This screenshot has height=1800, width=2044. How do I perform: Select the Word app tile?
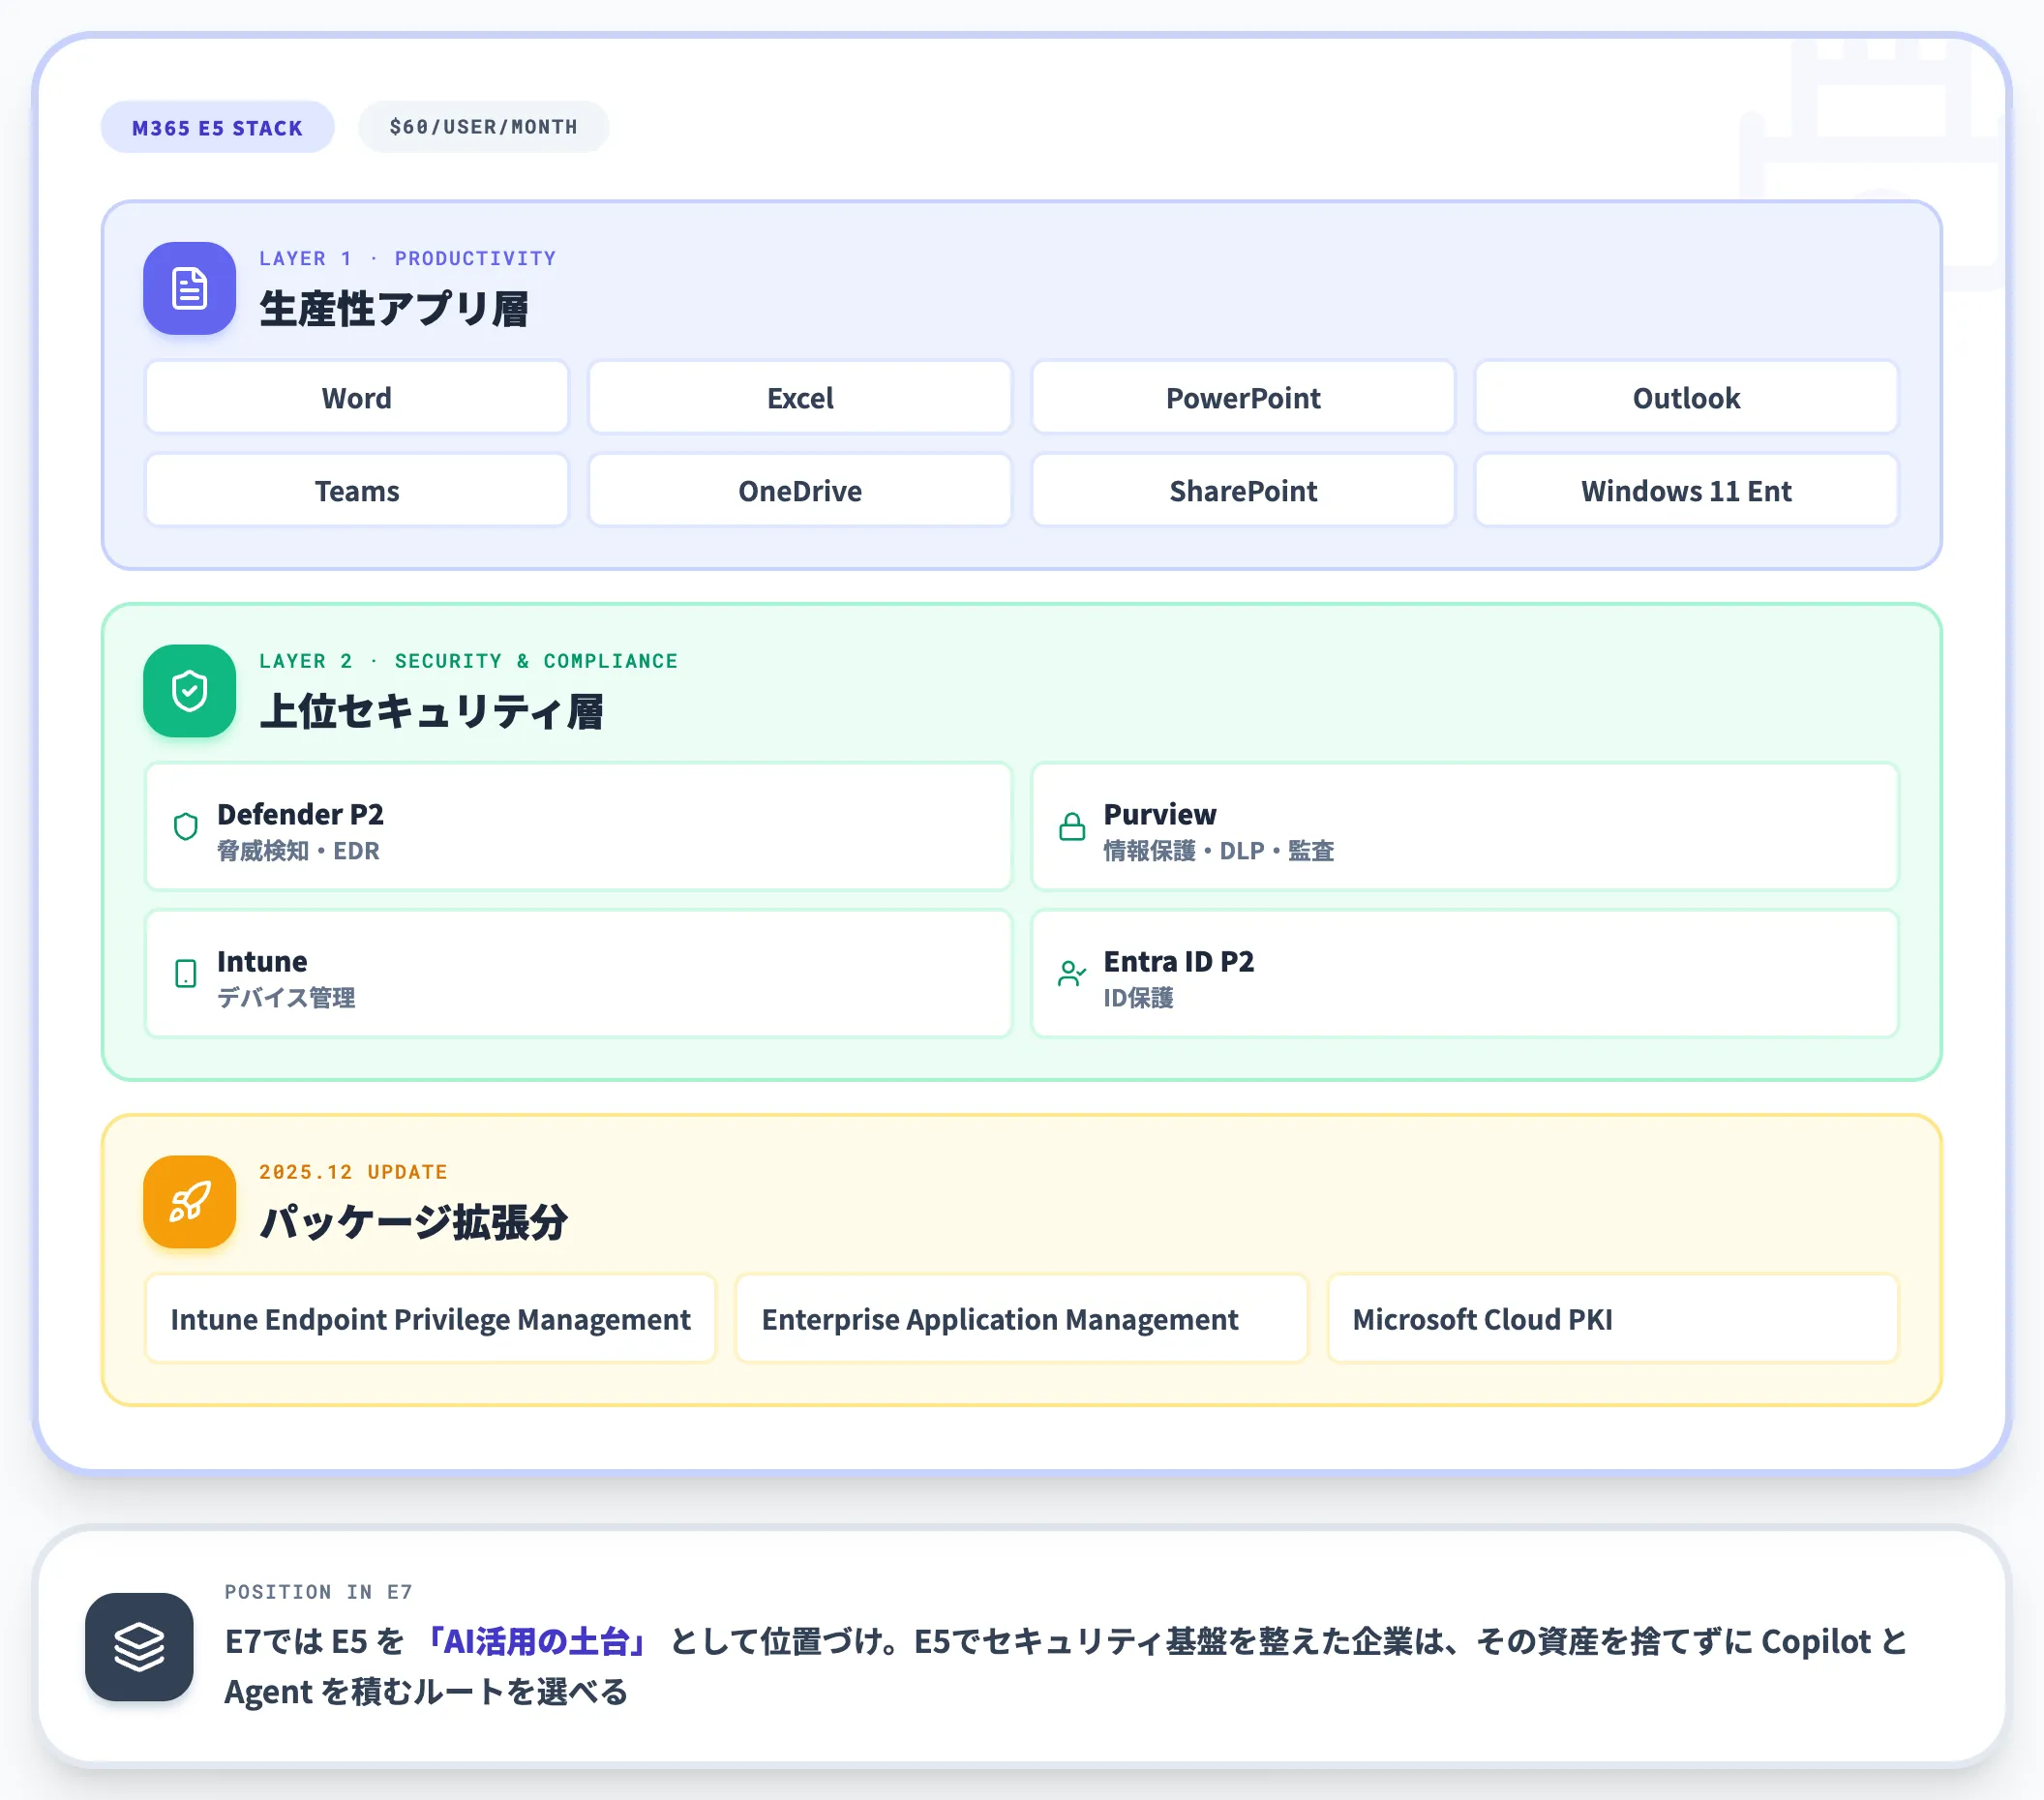point(357,398)
